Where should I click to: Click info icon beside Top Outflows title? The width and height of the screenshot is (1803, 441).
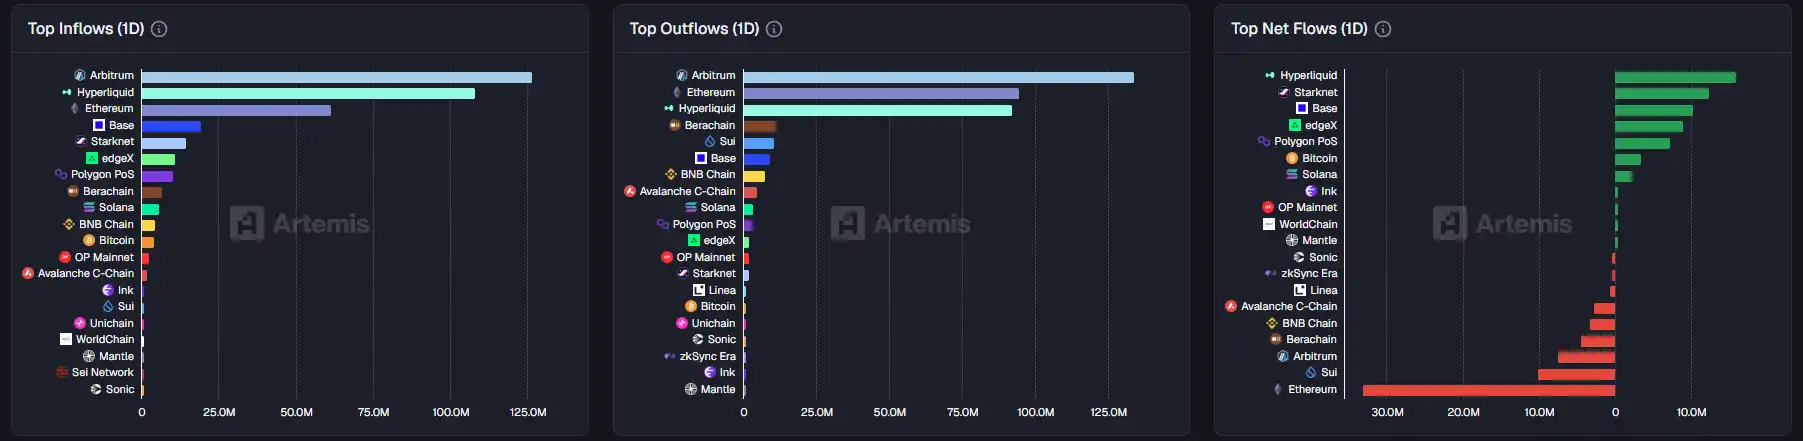pyautogui.click(x=774, y=29)
